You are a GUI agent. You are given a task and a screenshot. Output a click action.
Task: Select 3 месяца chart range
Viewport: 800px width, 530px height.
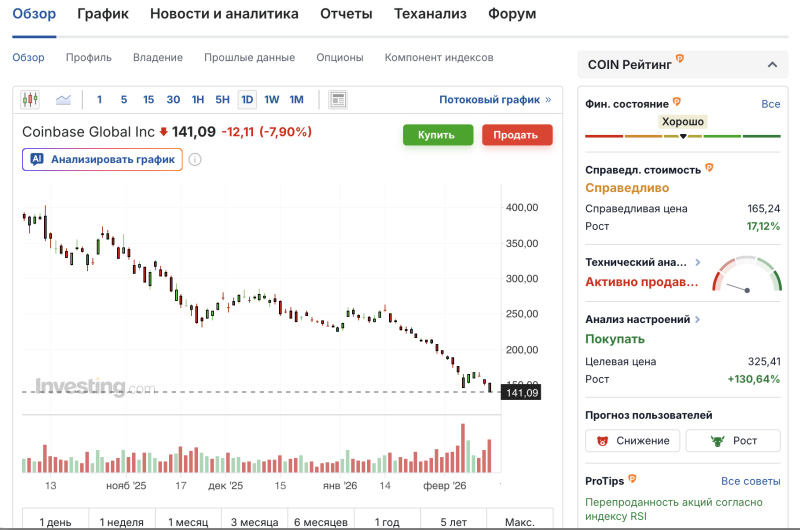click(x=254, y=521)
